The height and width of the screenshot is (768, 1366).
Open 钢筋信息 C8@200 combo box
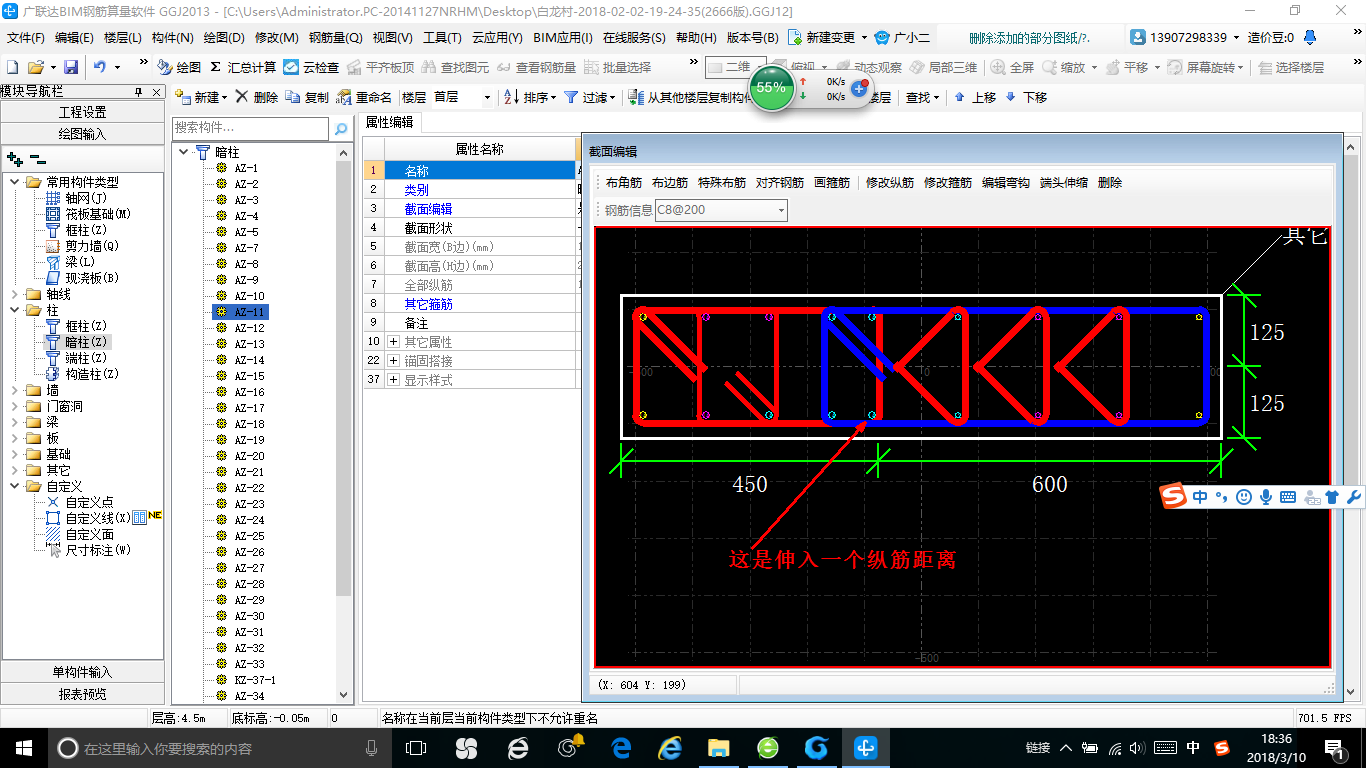click(721, 210)
